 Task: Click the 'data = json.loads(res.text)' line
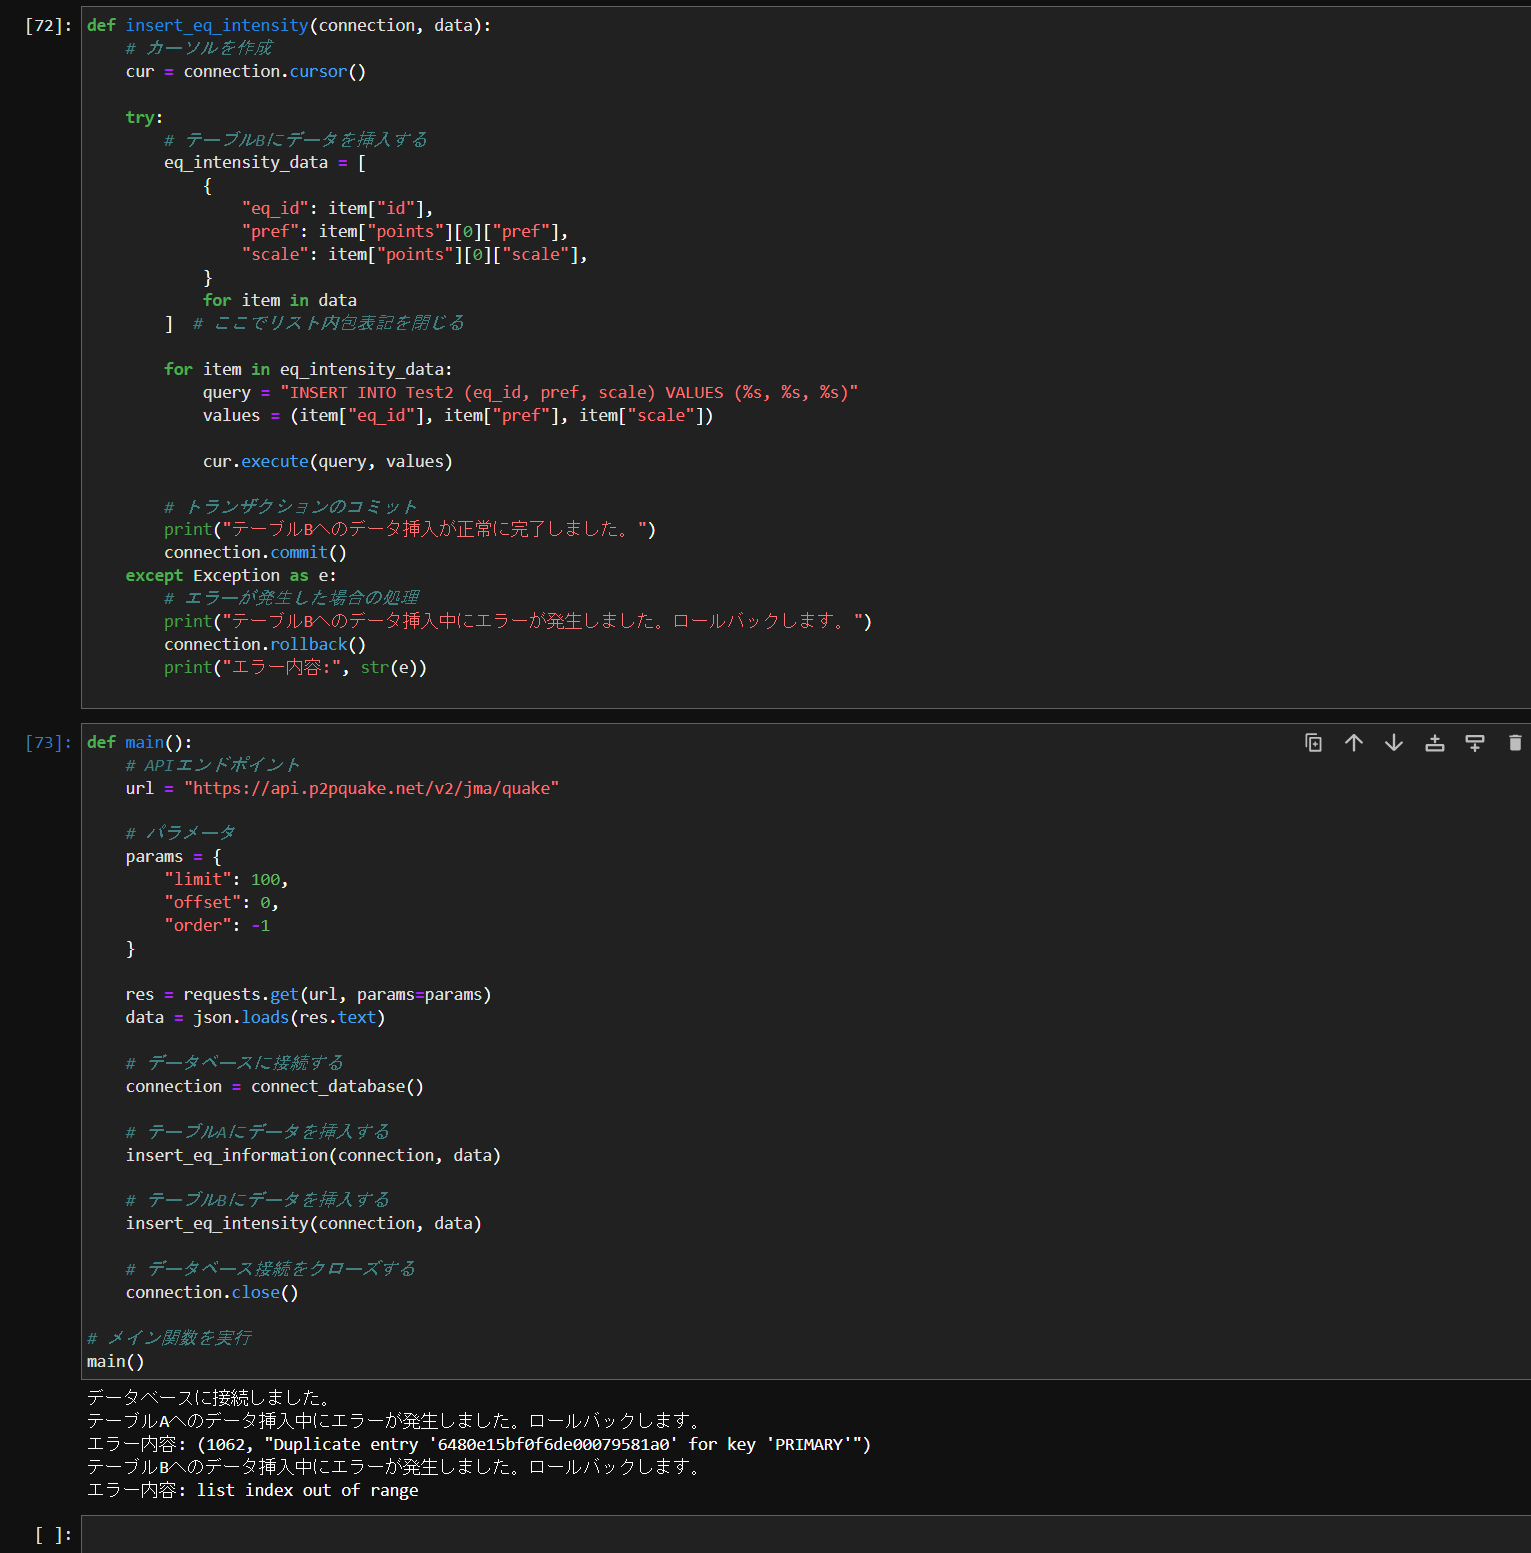(x=255, y=1017)
